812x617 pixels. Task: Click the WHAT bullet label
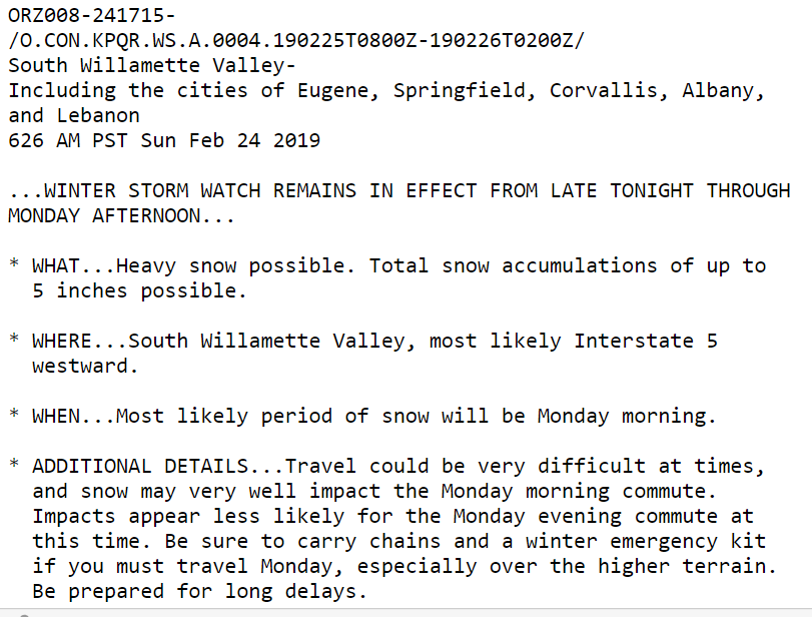tap(55, 266)
